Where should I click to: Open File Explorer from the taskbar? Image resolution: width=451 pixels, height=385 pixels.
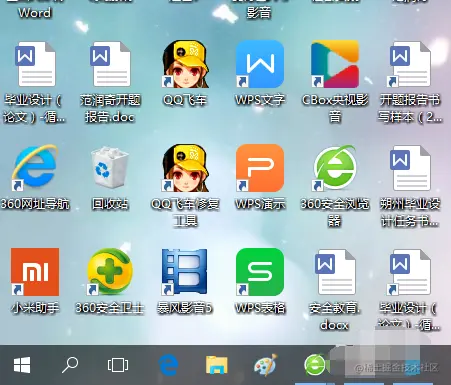point(217,365)
